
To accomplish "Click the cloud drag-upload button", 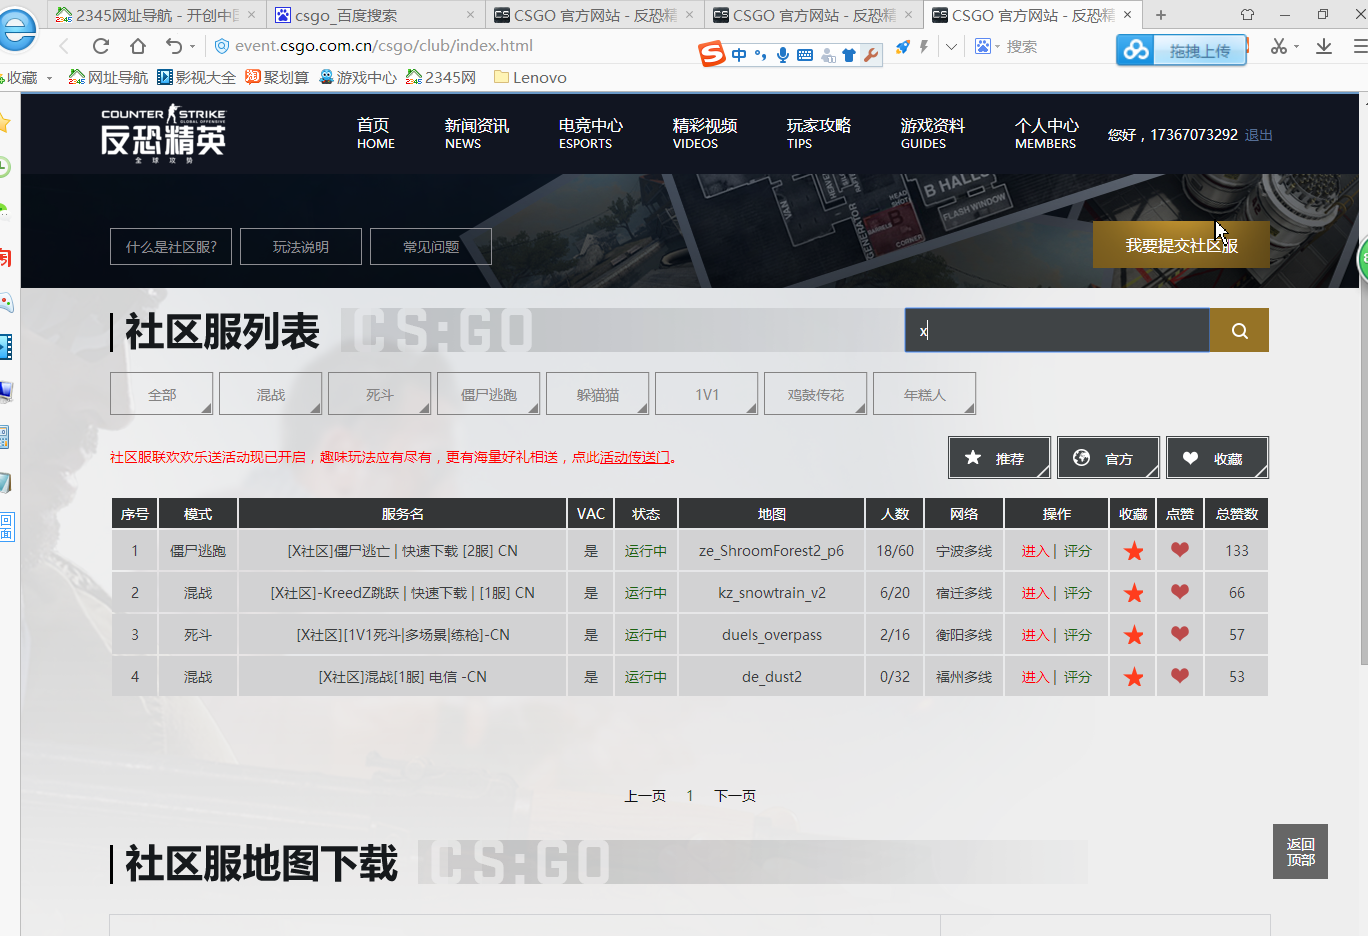I will (1181, 51).
